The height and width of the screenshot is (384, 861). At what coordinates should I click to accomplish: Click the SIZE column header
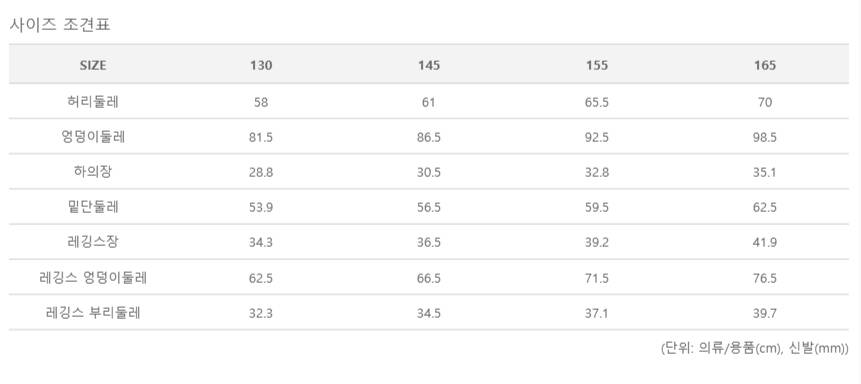(93, 65)
